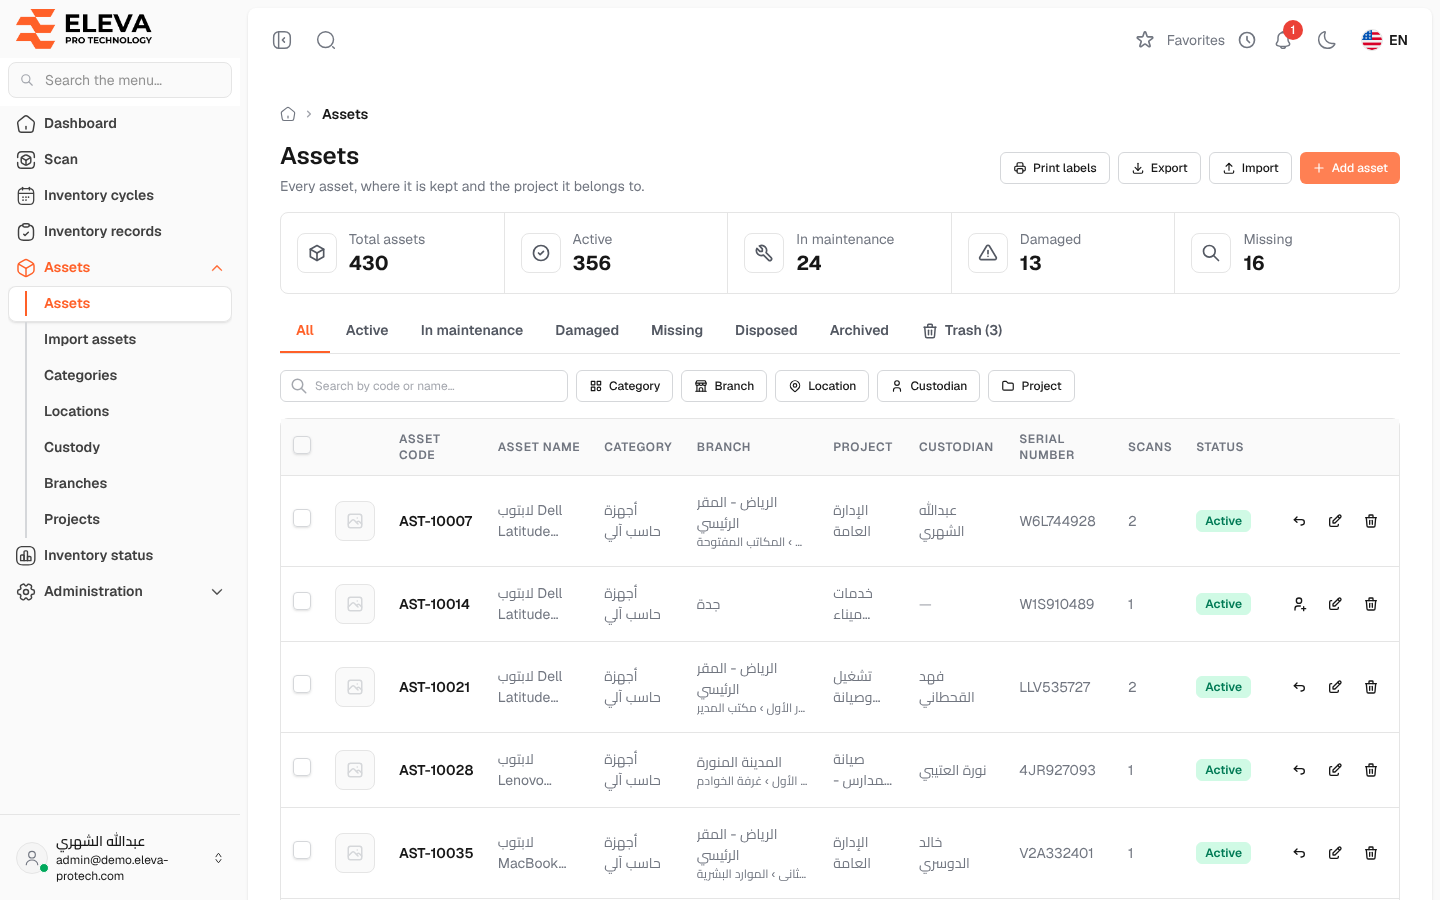Open image placeholder for AST-10021

point(355,687)
